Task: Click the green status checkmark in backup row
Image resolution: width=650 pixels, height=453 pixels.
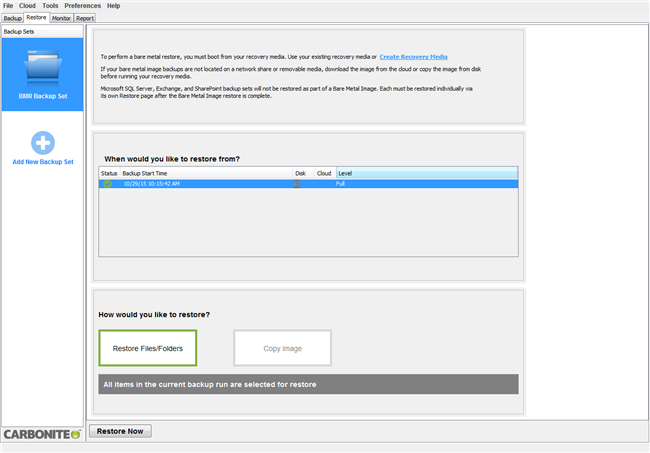Action: click(x=107, y=184)
